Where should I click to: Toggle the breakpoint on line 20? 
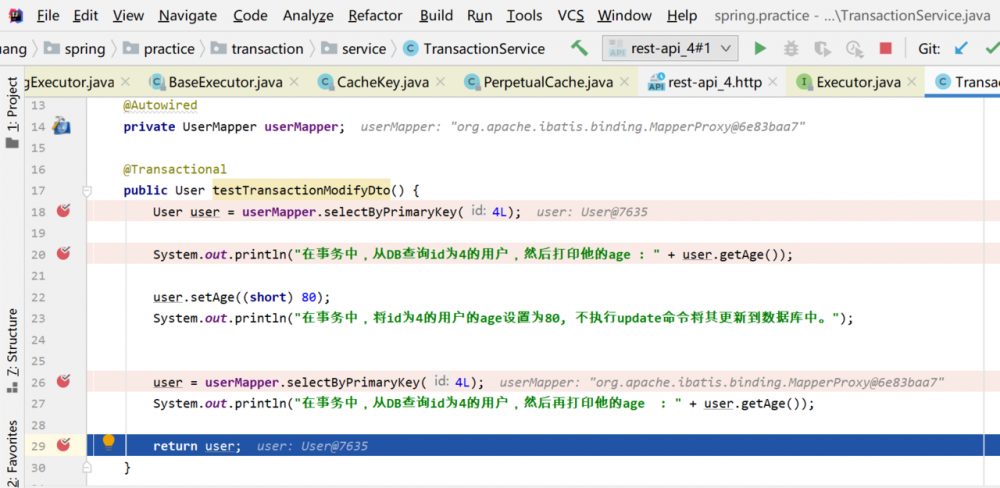pos(63,254)
